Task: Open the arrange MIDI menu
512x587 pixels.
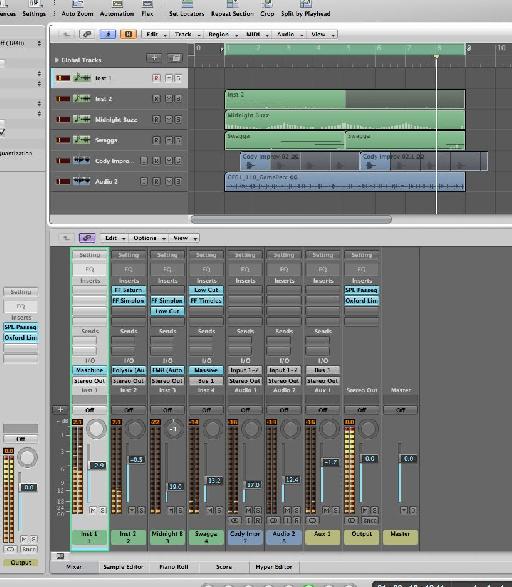Action: click(256, 34)
